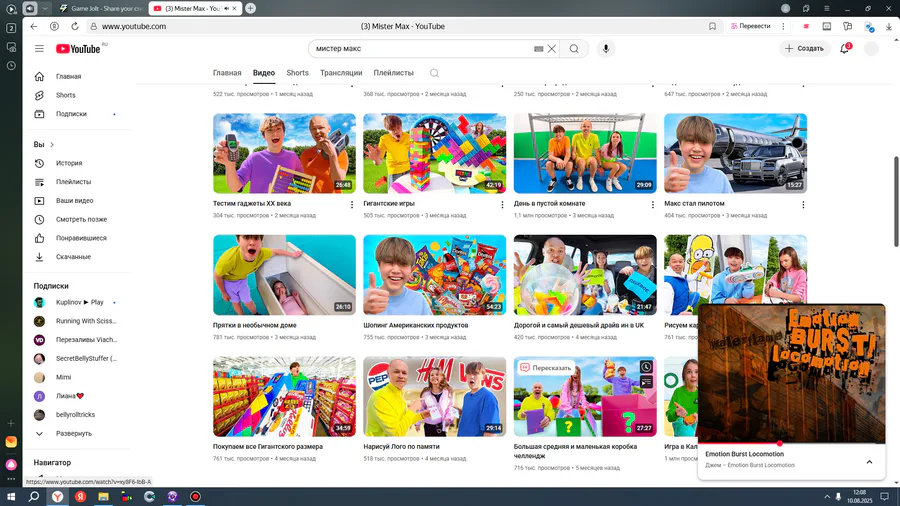Open video title 'Шопинг Американских продуктов'
The height and width of the screenshot is (506, 900).
coord(416,325)
